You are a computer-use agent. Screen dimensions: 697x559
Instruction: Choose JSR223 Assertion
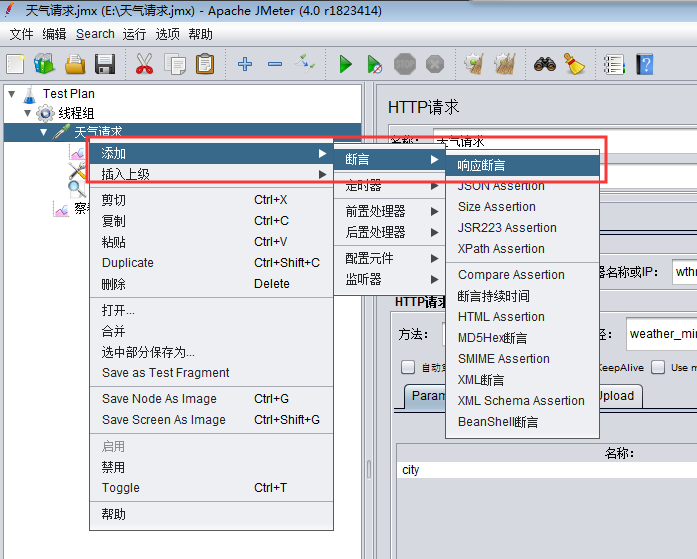point(522,228)
